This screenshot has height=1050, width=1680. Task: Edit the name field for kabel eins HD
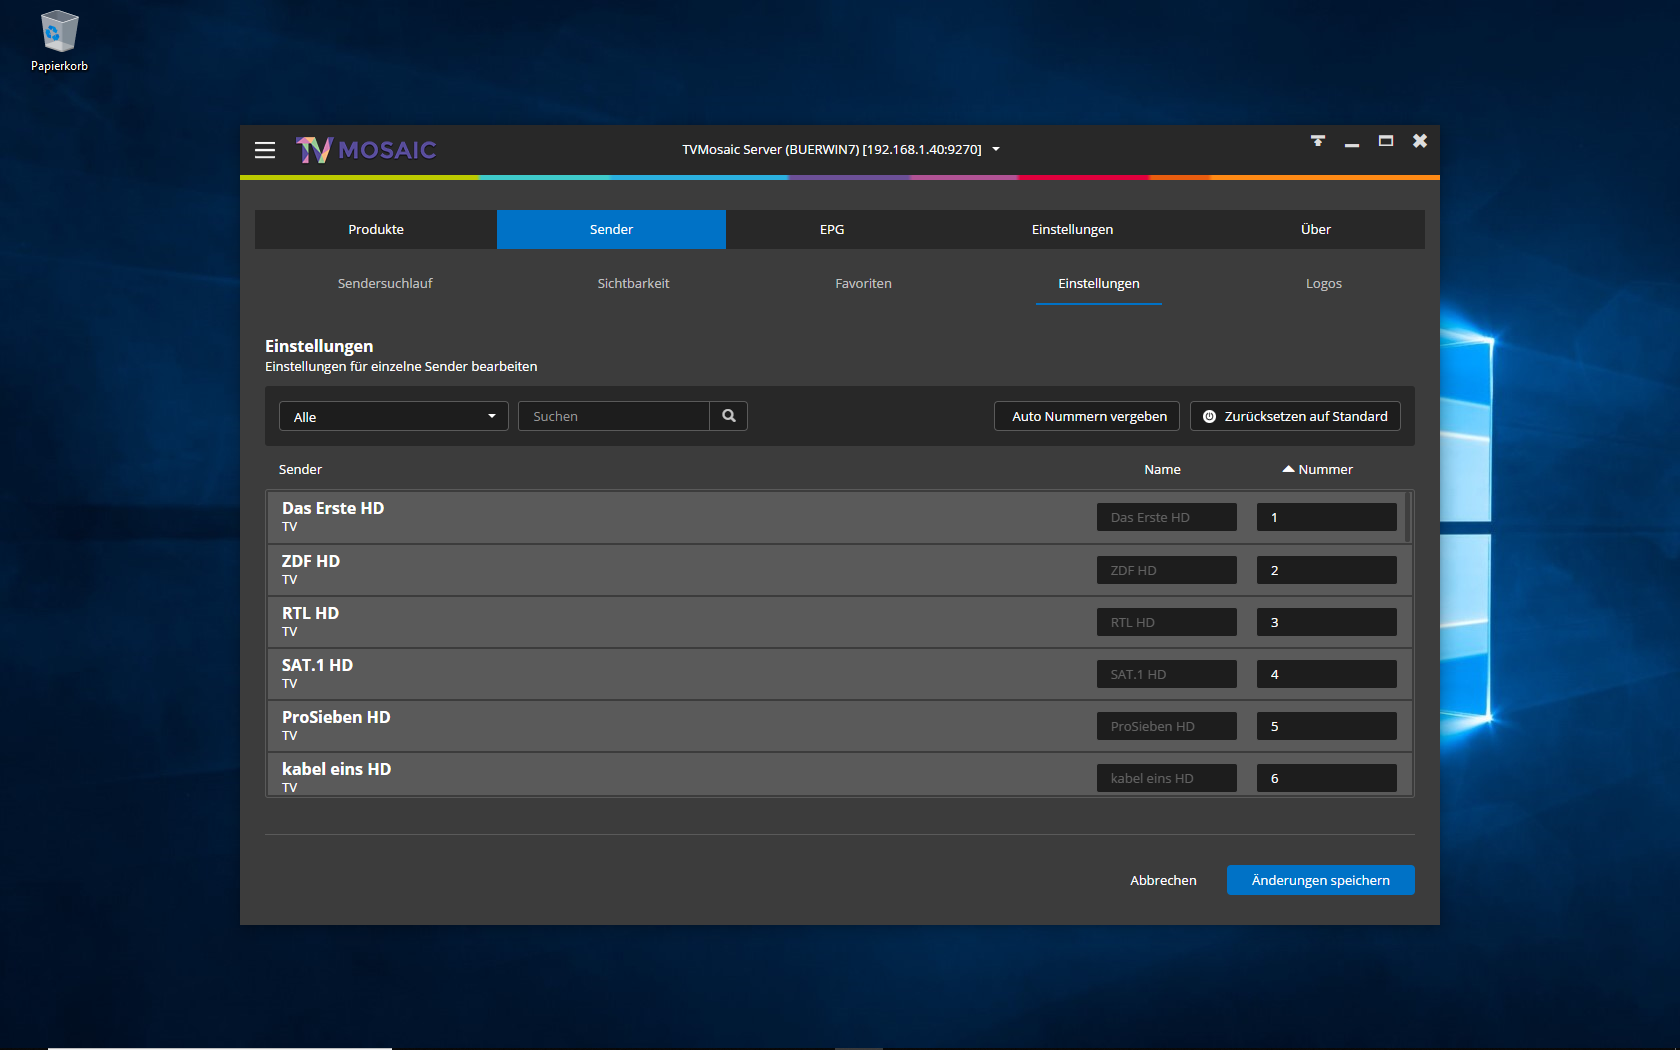1166,778
